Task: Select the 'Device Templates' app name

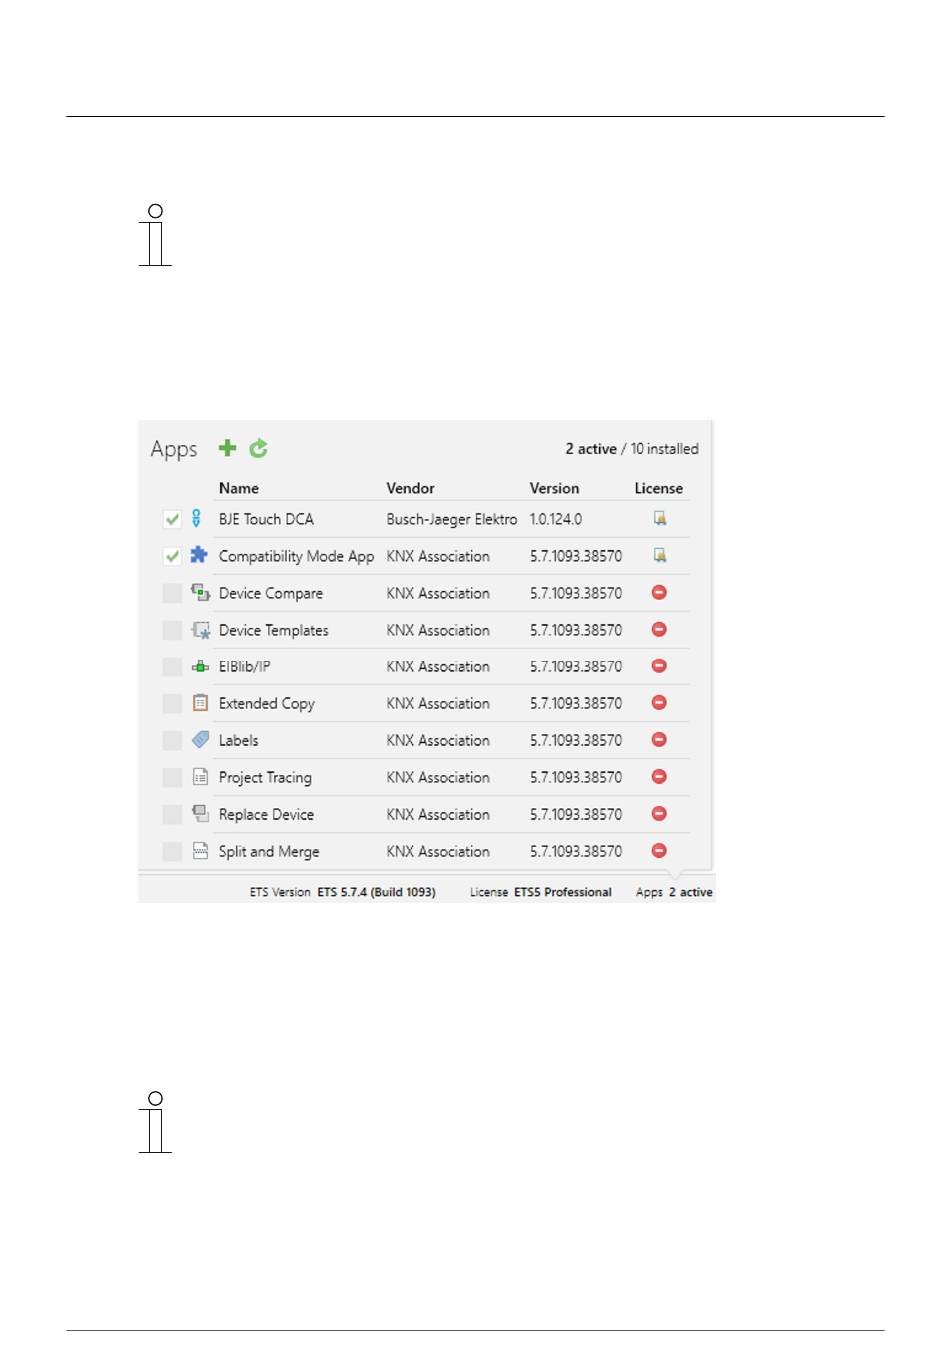Action: pyautogui.click(x=274, y=630)
